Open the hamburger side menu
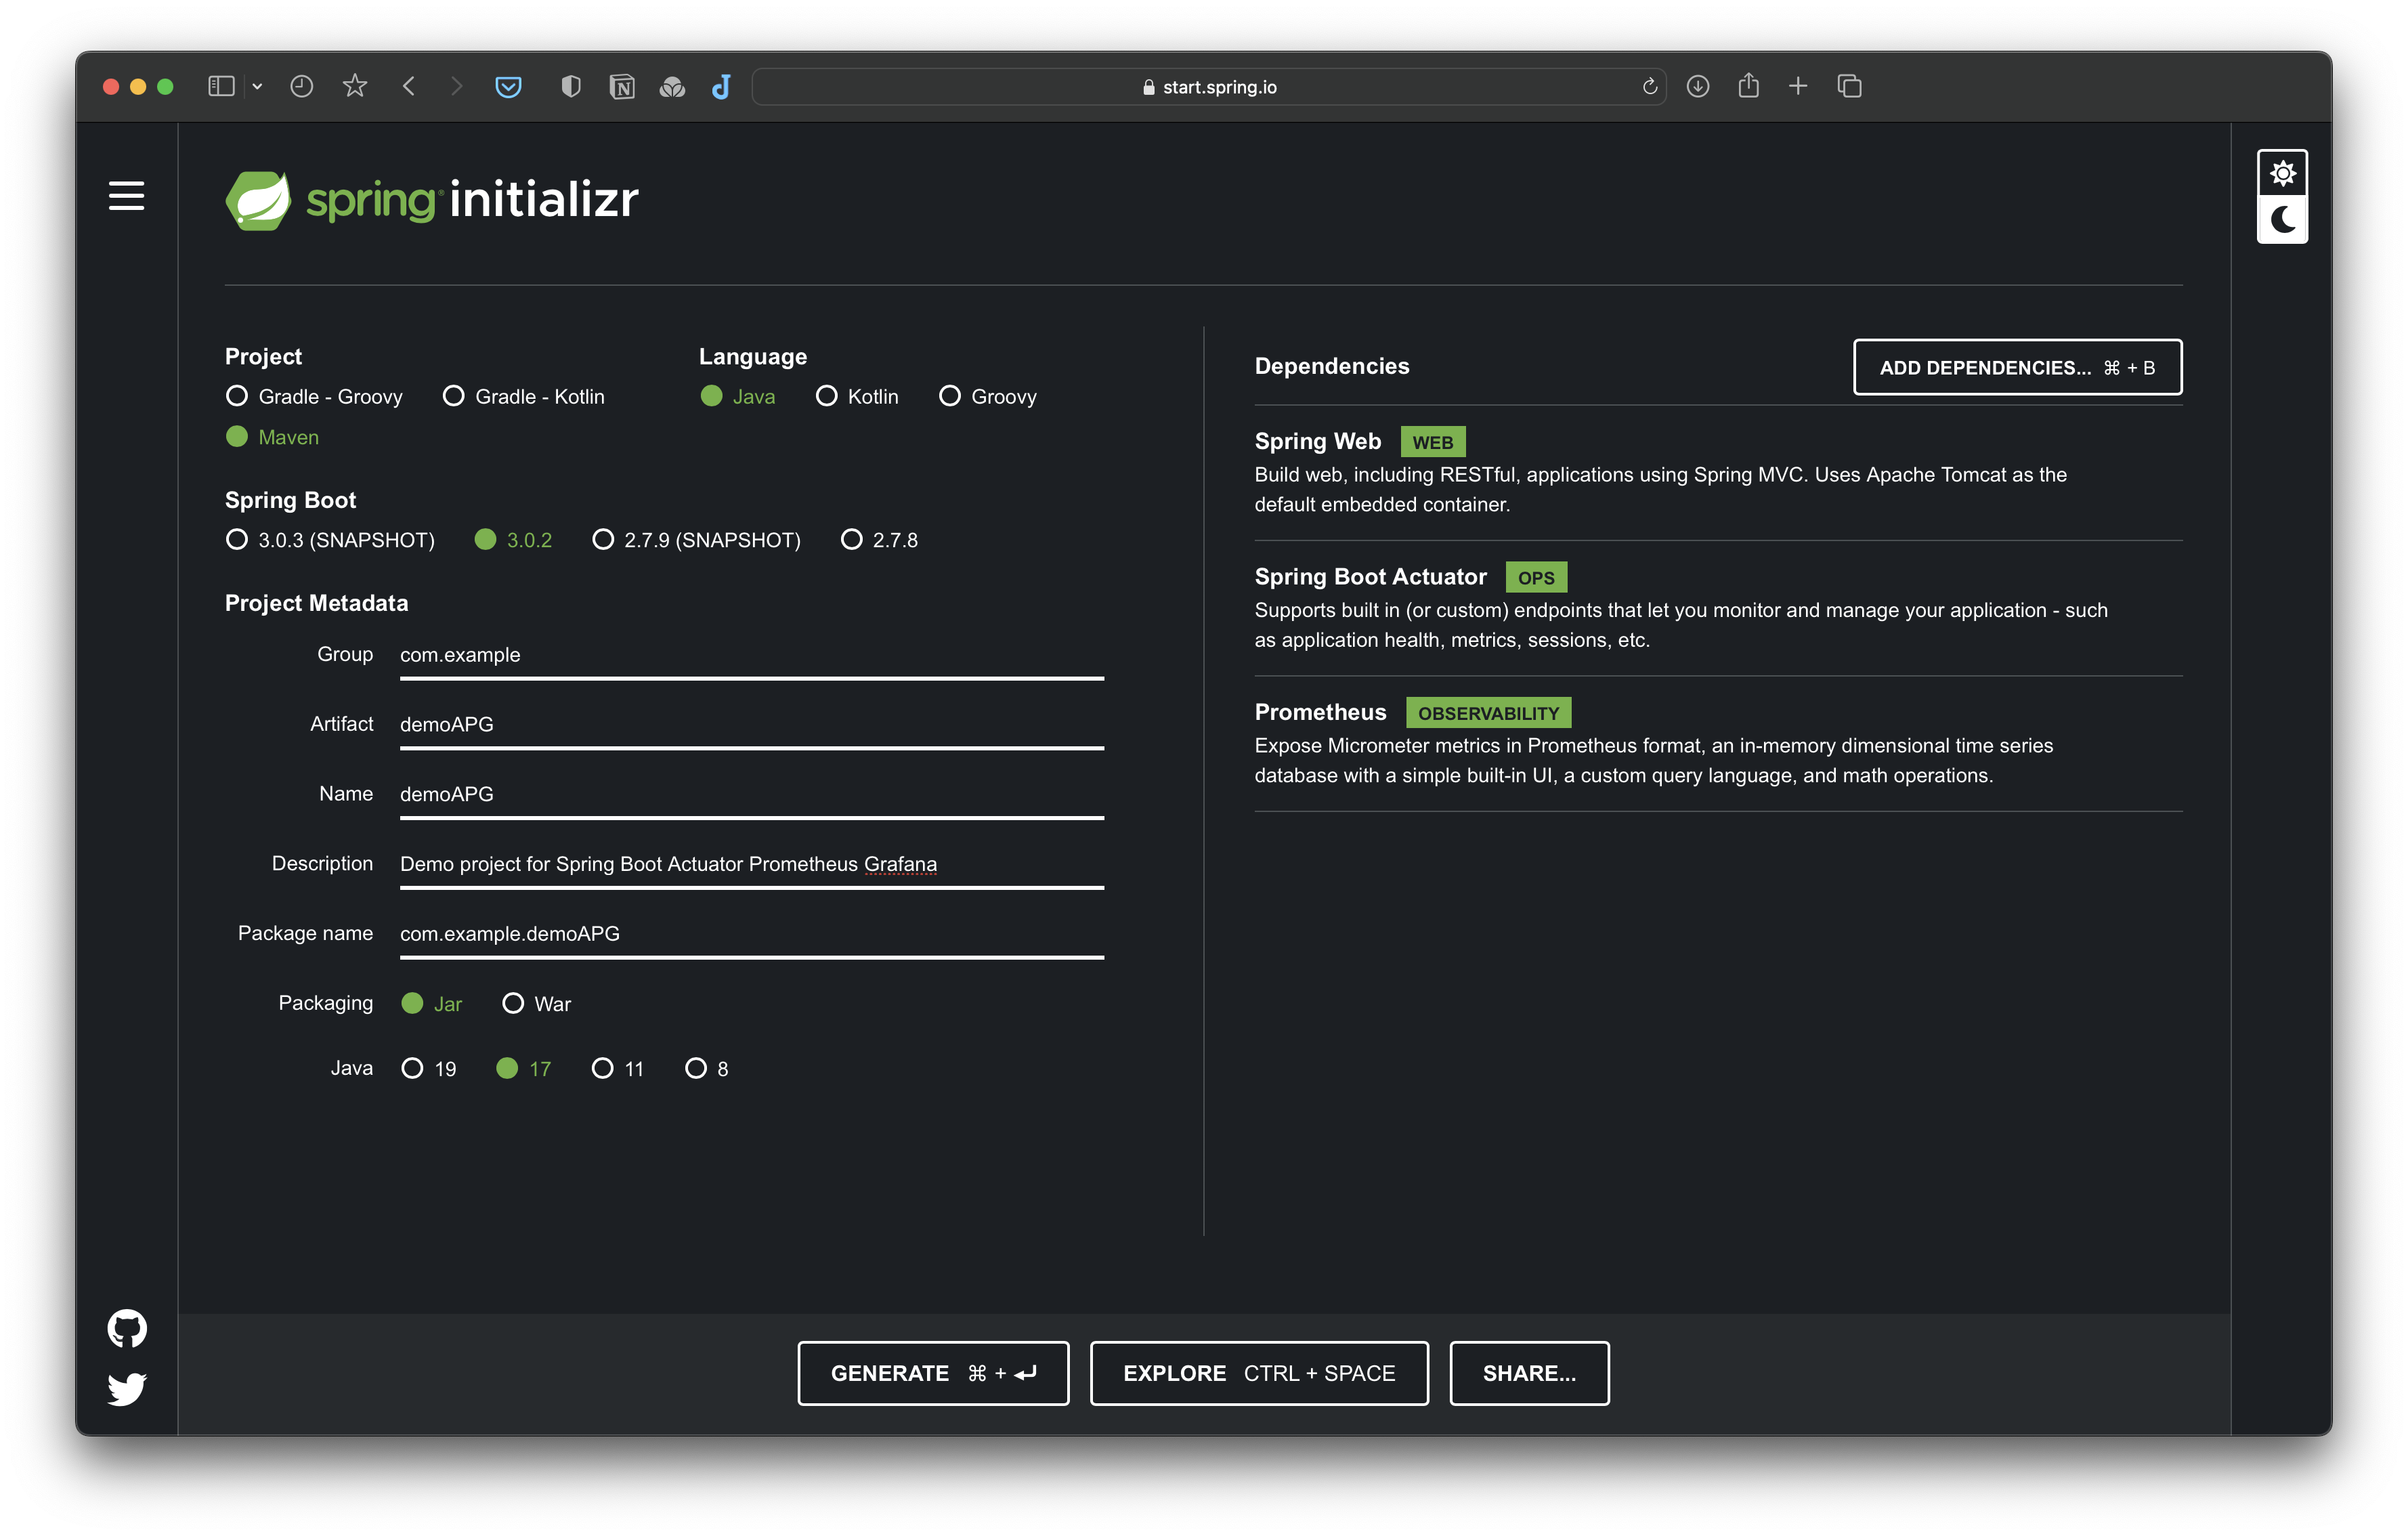Viewport: 2408px width, 1536px height. [126, 196]
